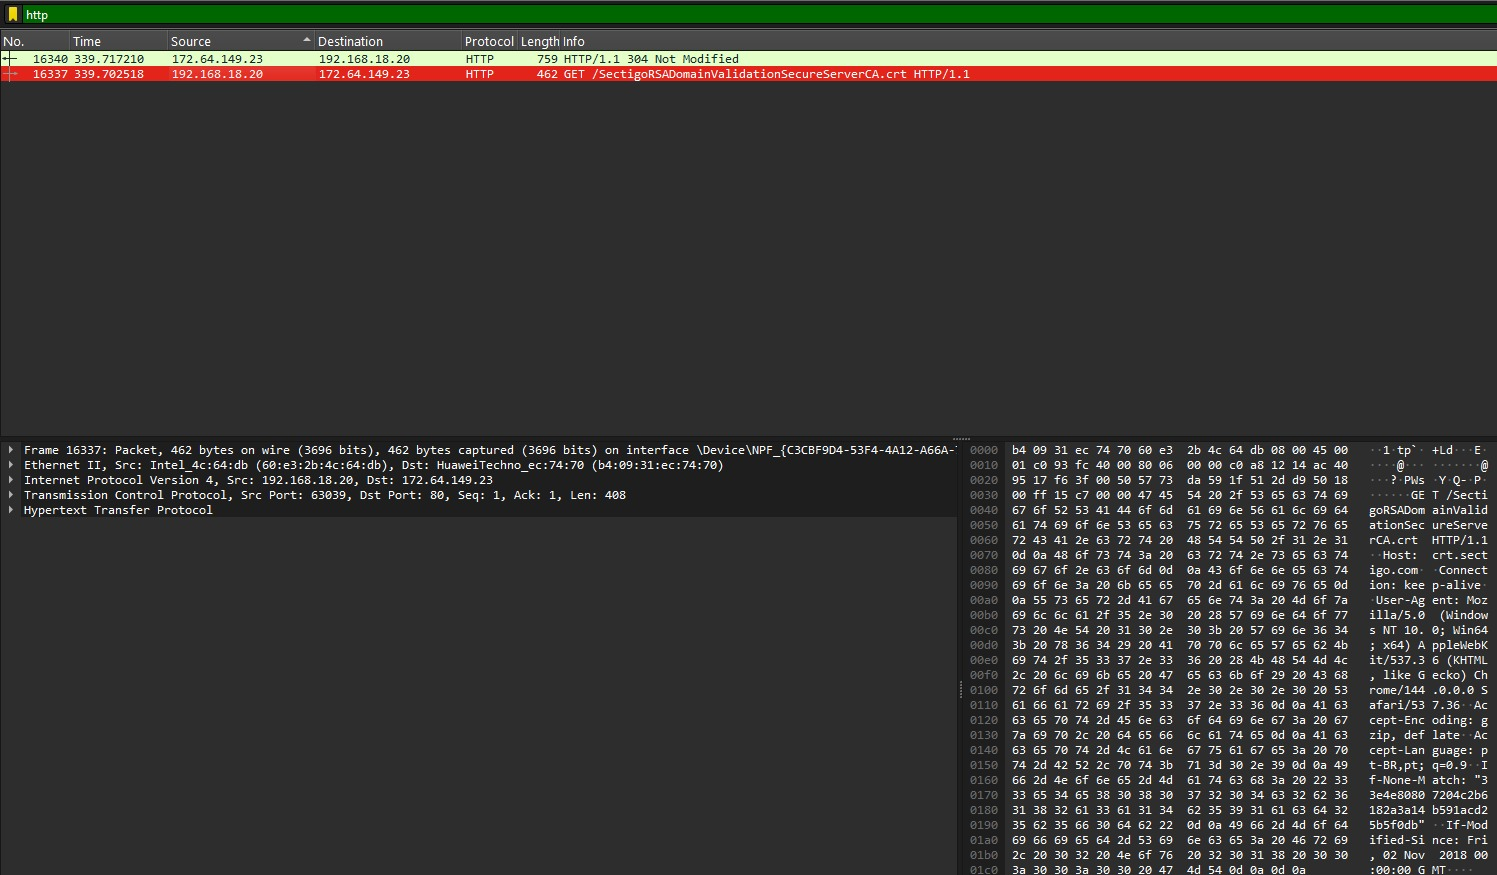The width and height of the screenshot is (1497, 875).
Task: Sort packets by the Source column header
Action: point(240,41)
